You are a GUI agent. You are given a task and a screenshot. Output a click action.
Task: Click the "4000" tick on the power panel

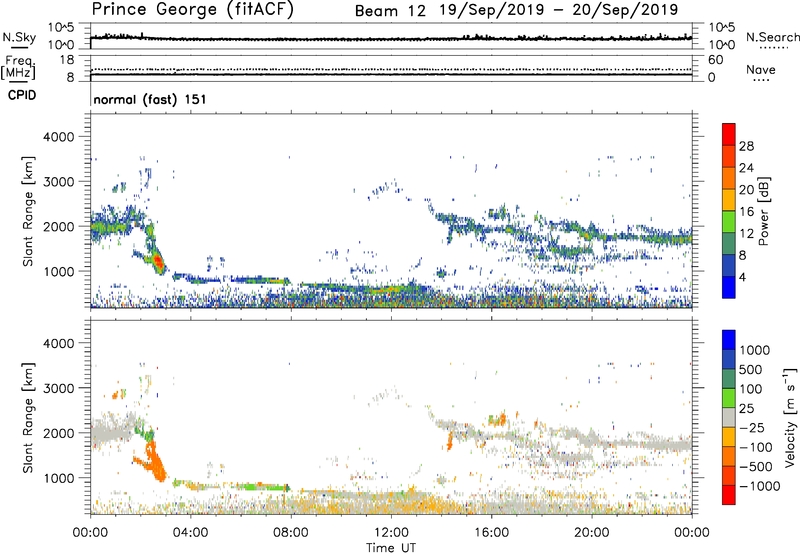pos(58,137)
